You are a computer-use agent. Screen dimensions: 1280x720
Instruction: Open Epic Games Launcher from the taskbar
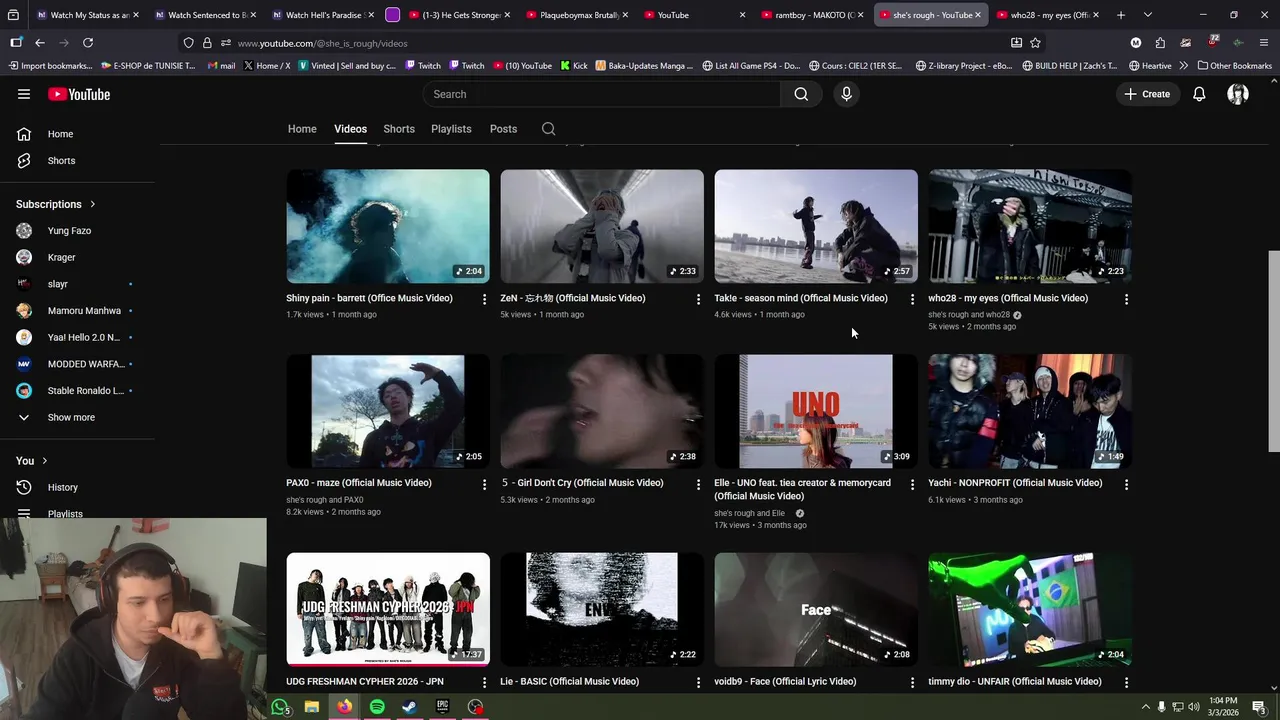442,707
